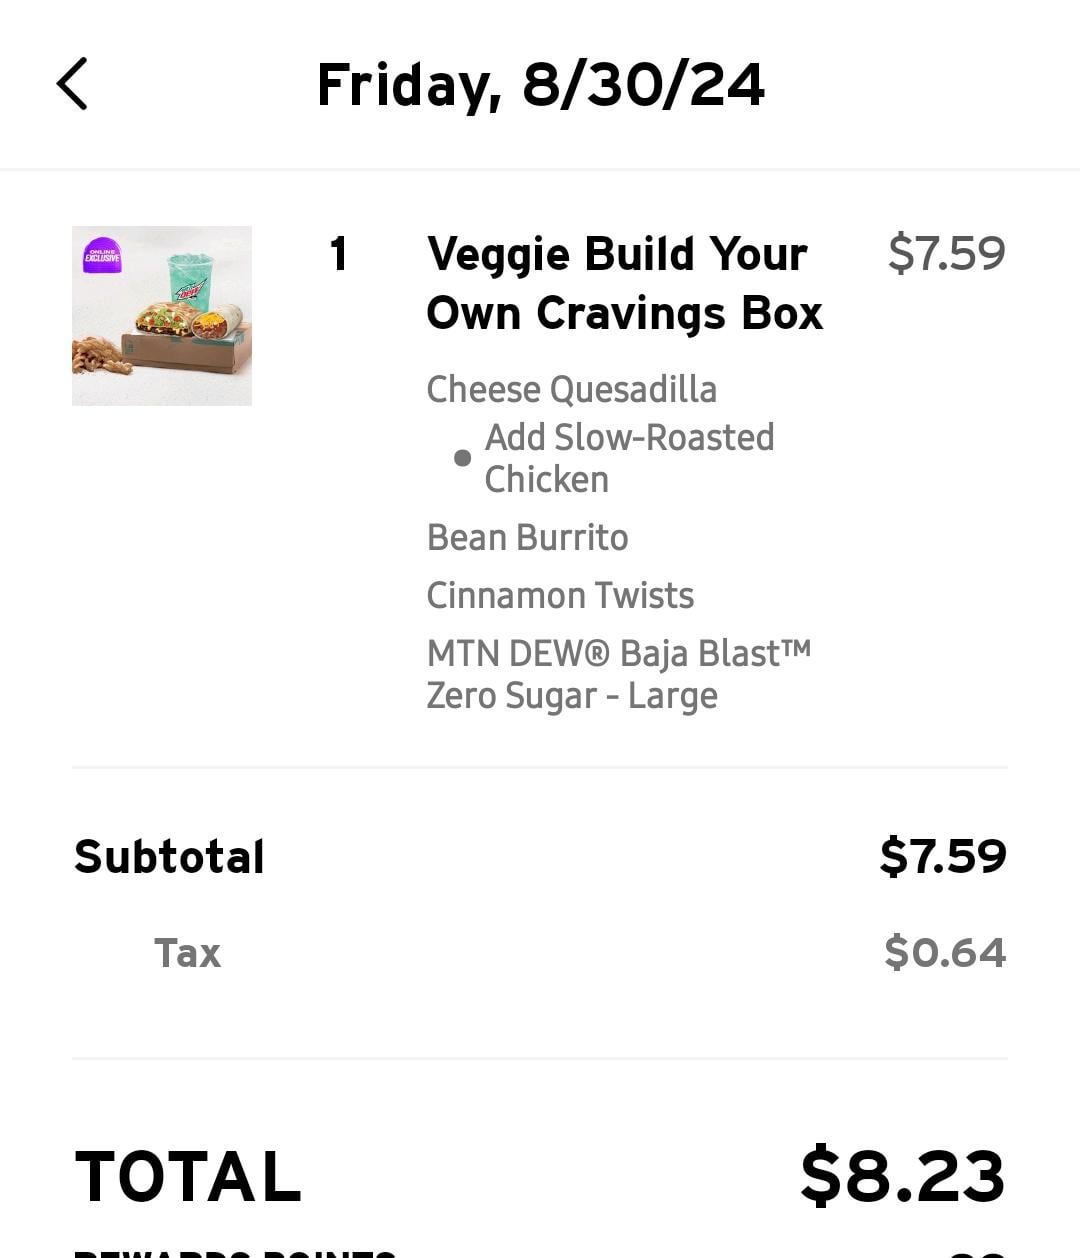
Task: Tap the back arrow icon
Action: tap(72, 83)
